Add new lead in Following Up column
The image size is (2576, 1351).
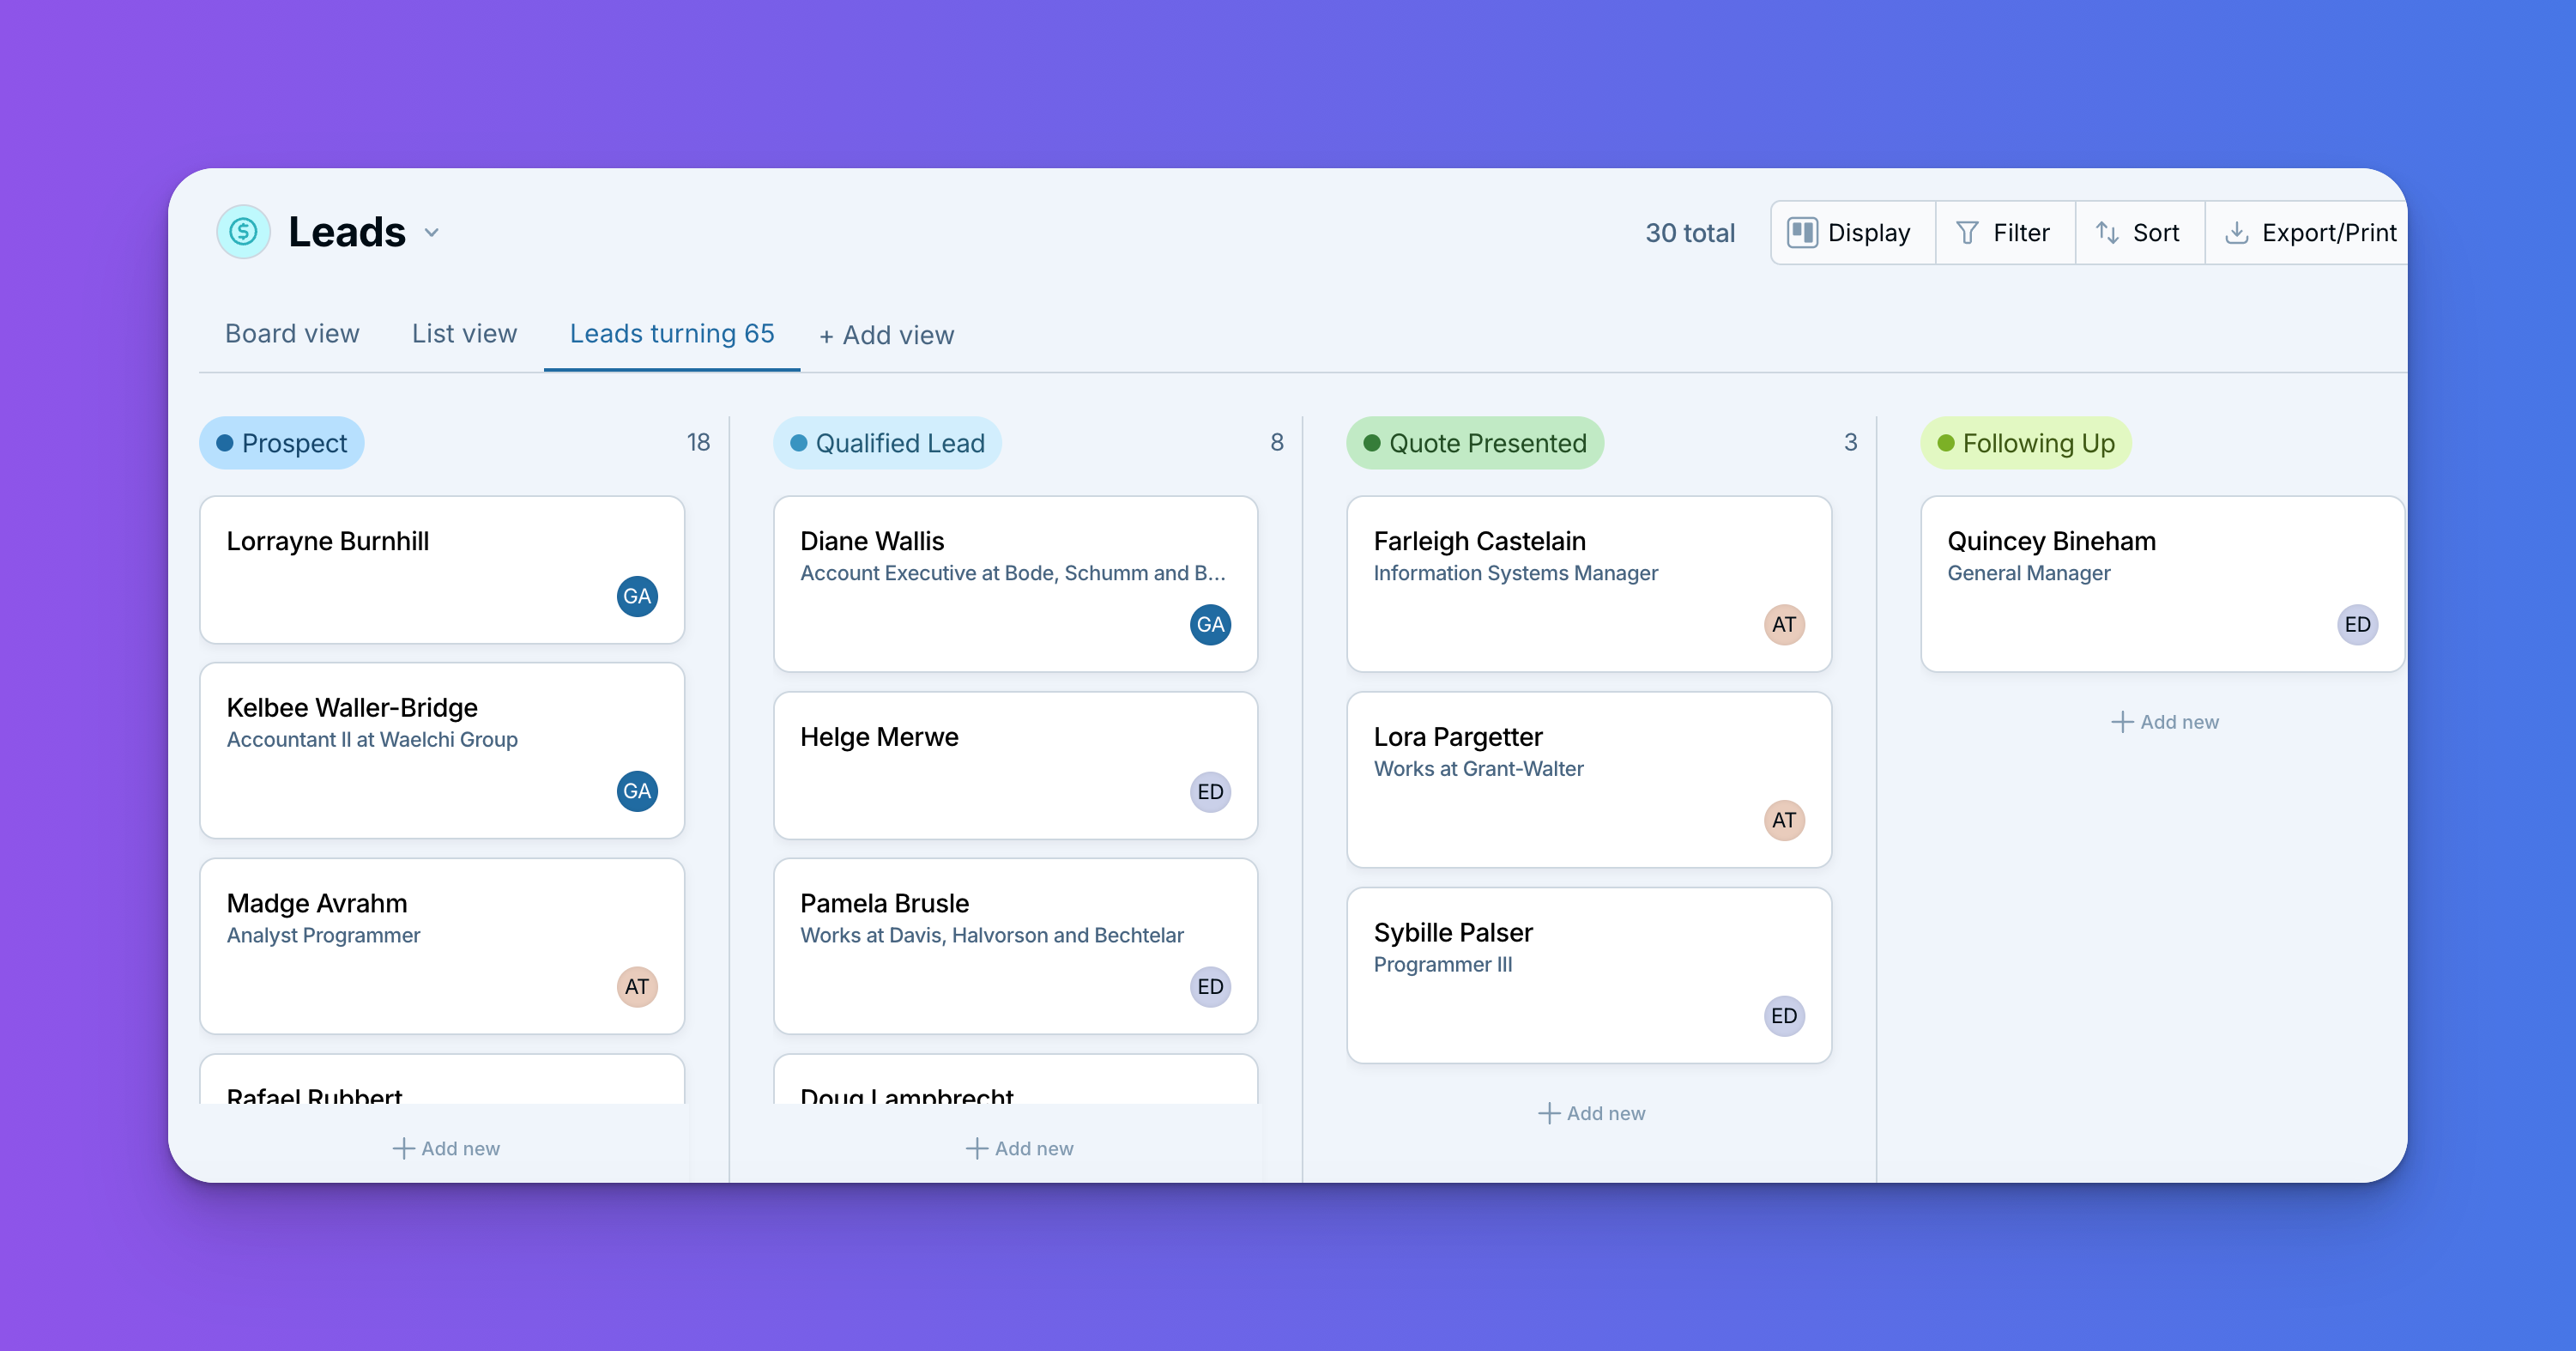pyautogui.click(x=2165, y=722)
